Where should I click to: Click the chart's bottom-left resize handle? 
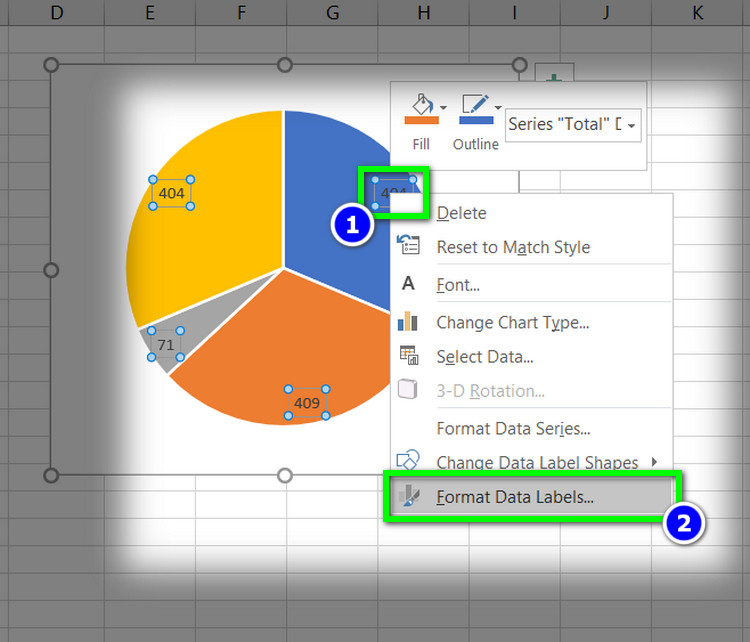51,476
